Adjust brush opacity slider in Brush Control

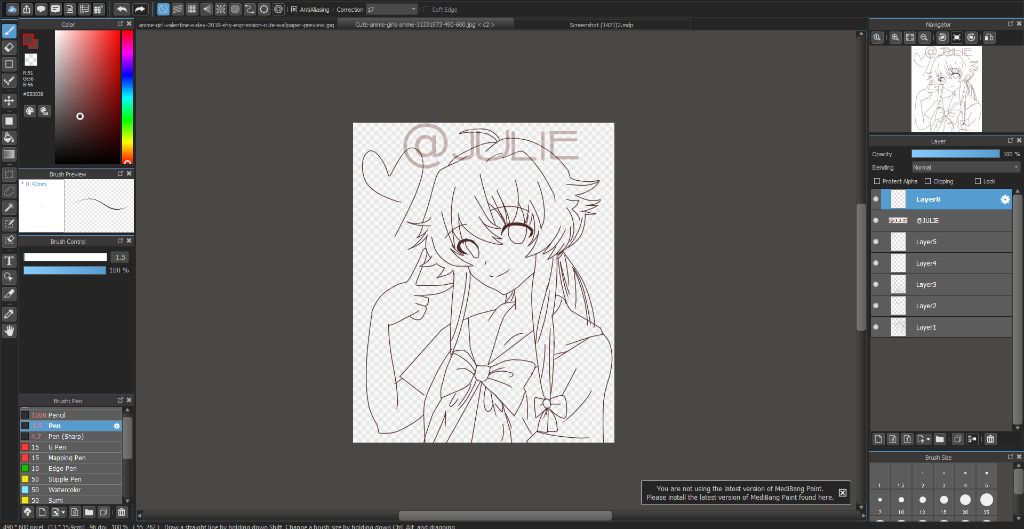click(x=65, y=270)
